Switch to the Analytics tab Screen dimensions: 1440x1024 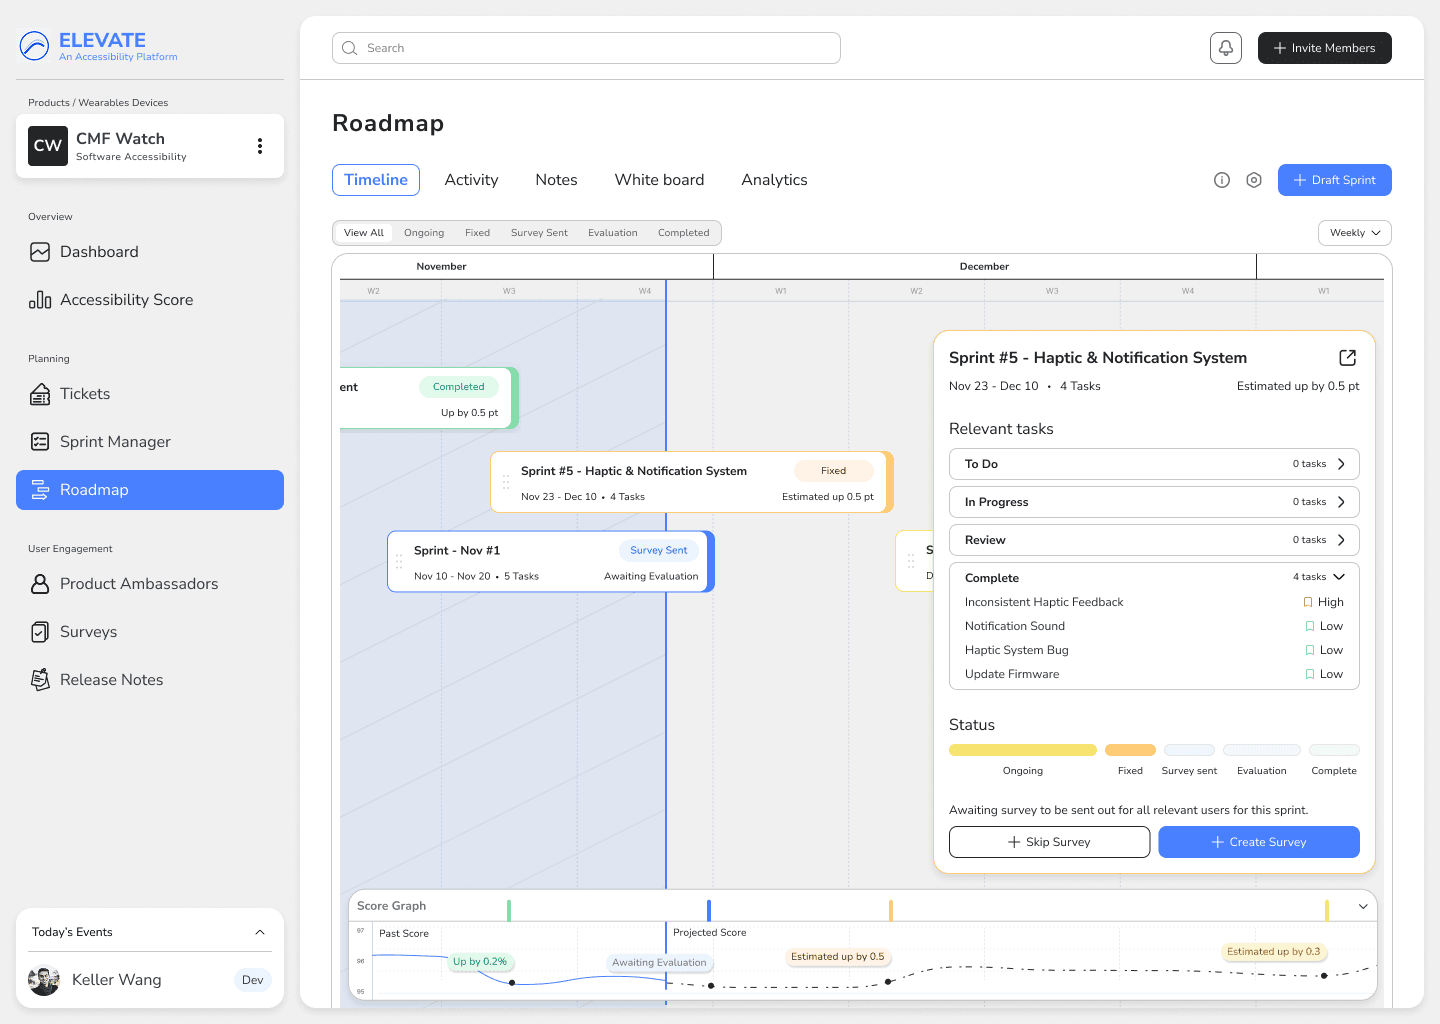[774, 180]
